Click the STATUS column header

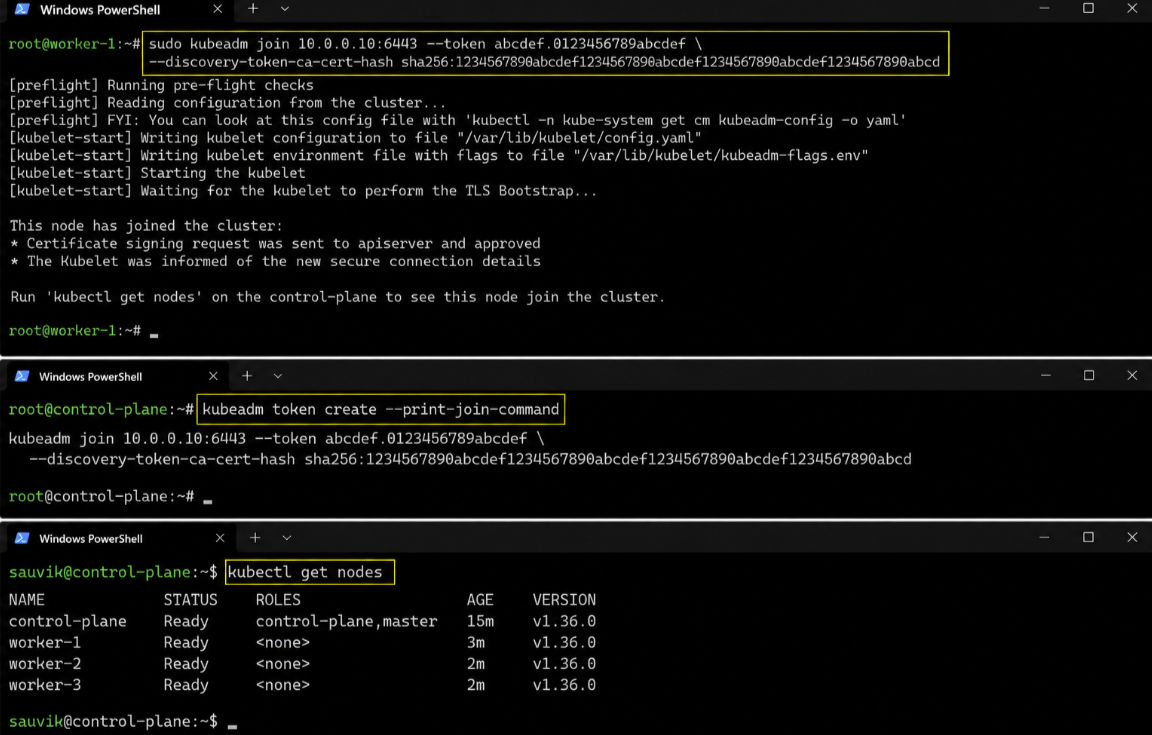point(190,600)
